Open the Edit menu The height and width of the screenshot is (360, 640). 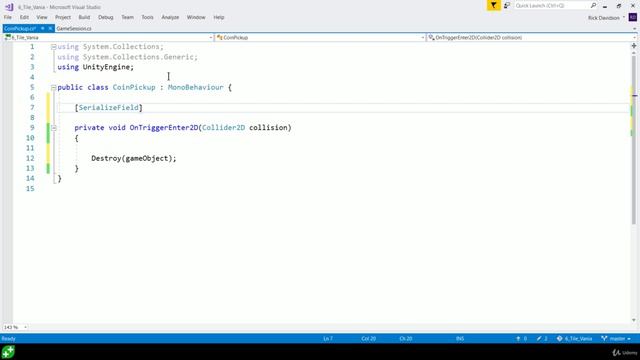(x=24, y=17)
